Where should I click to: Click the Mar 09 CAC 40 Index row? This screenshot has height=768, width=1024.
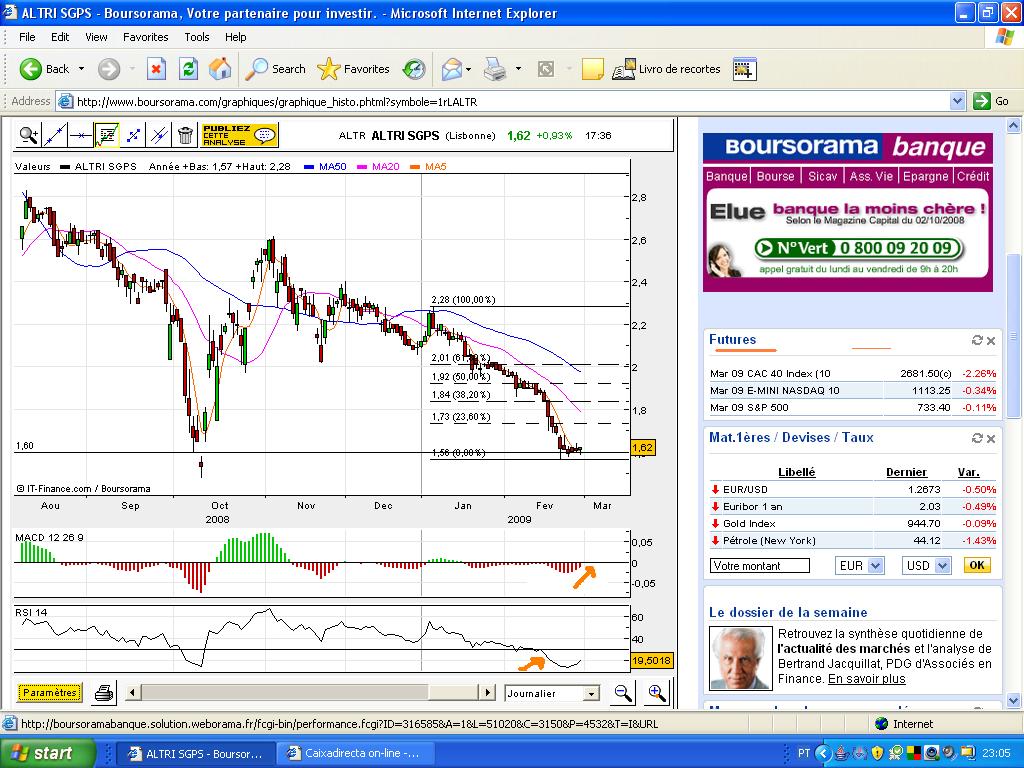tap(853, 374)
